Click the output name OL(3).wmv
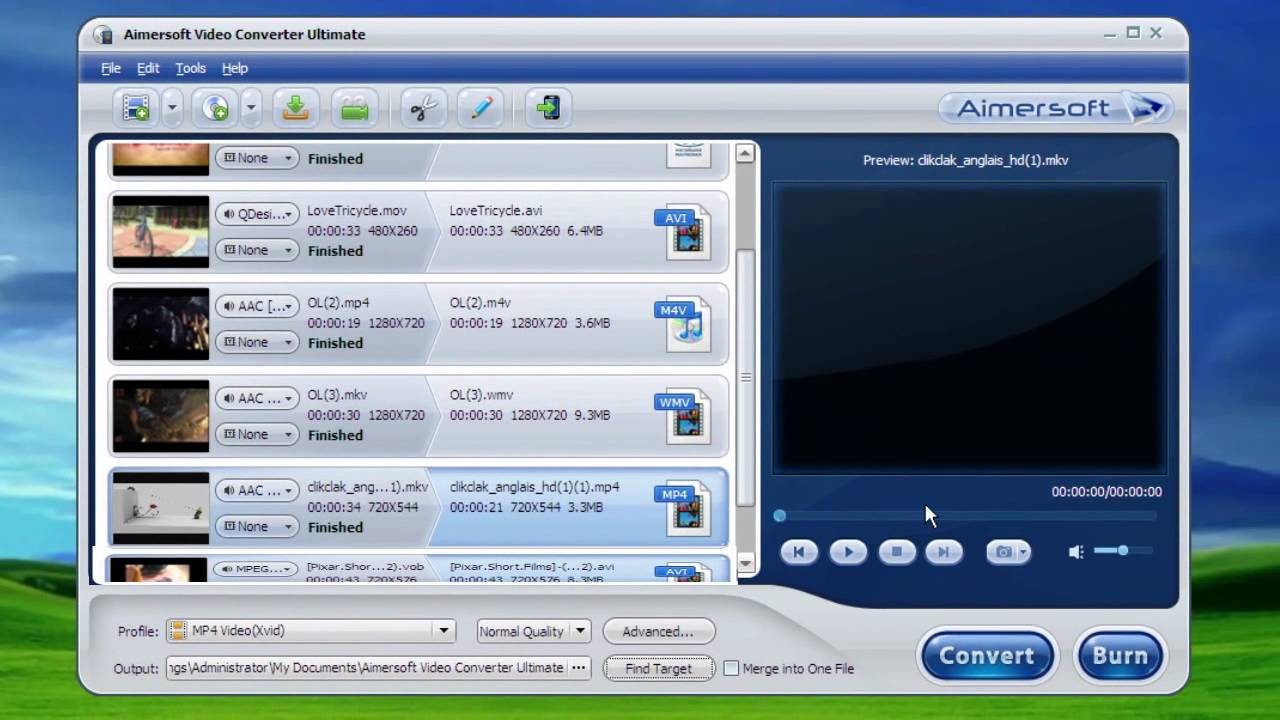Viewport: 1280px width, 720px height. click(481, 395)
